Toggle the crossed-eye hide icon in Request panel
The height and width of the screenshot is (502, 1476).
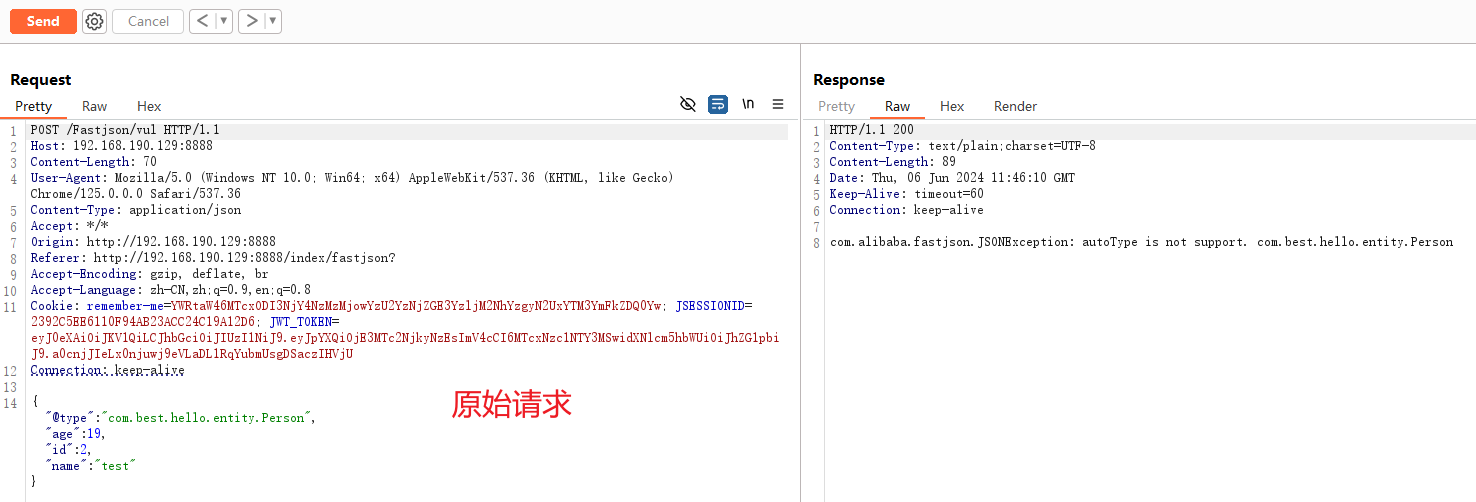click(688, 104)
